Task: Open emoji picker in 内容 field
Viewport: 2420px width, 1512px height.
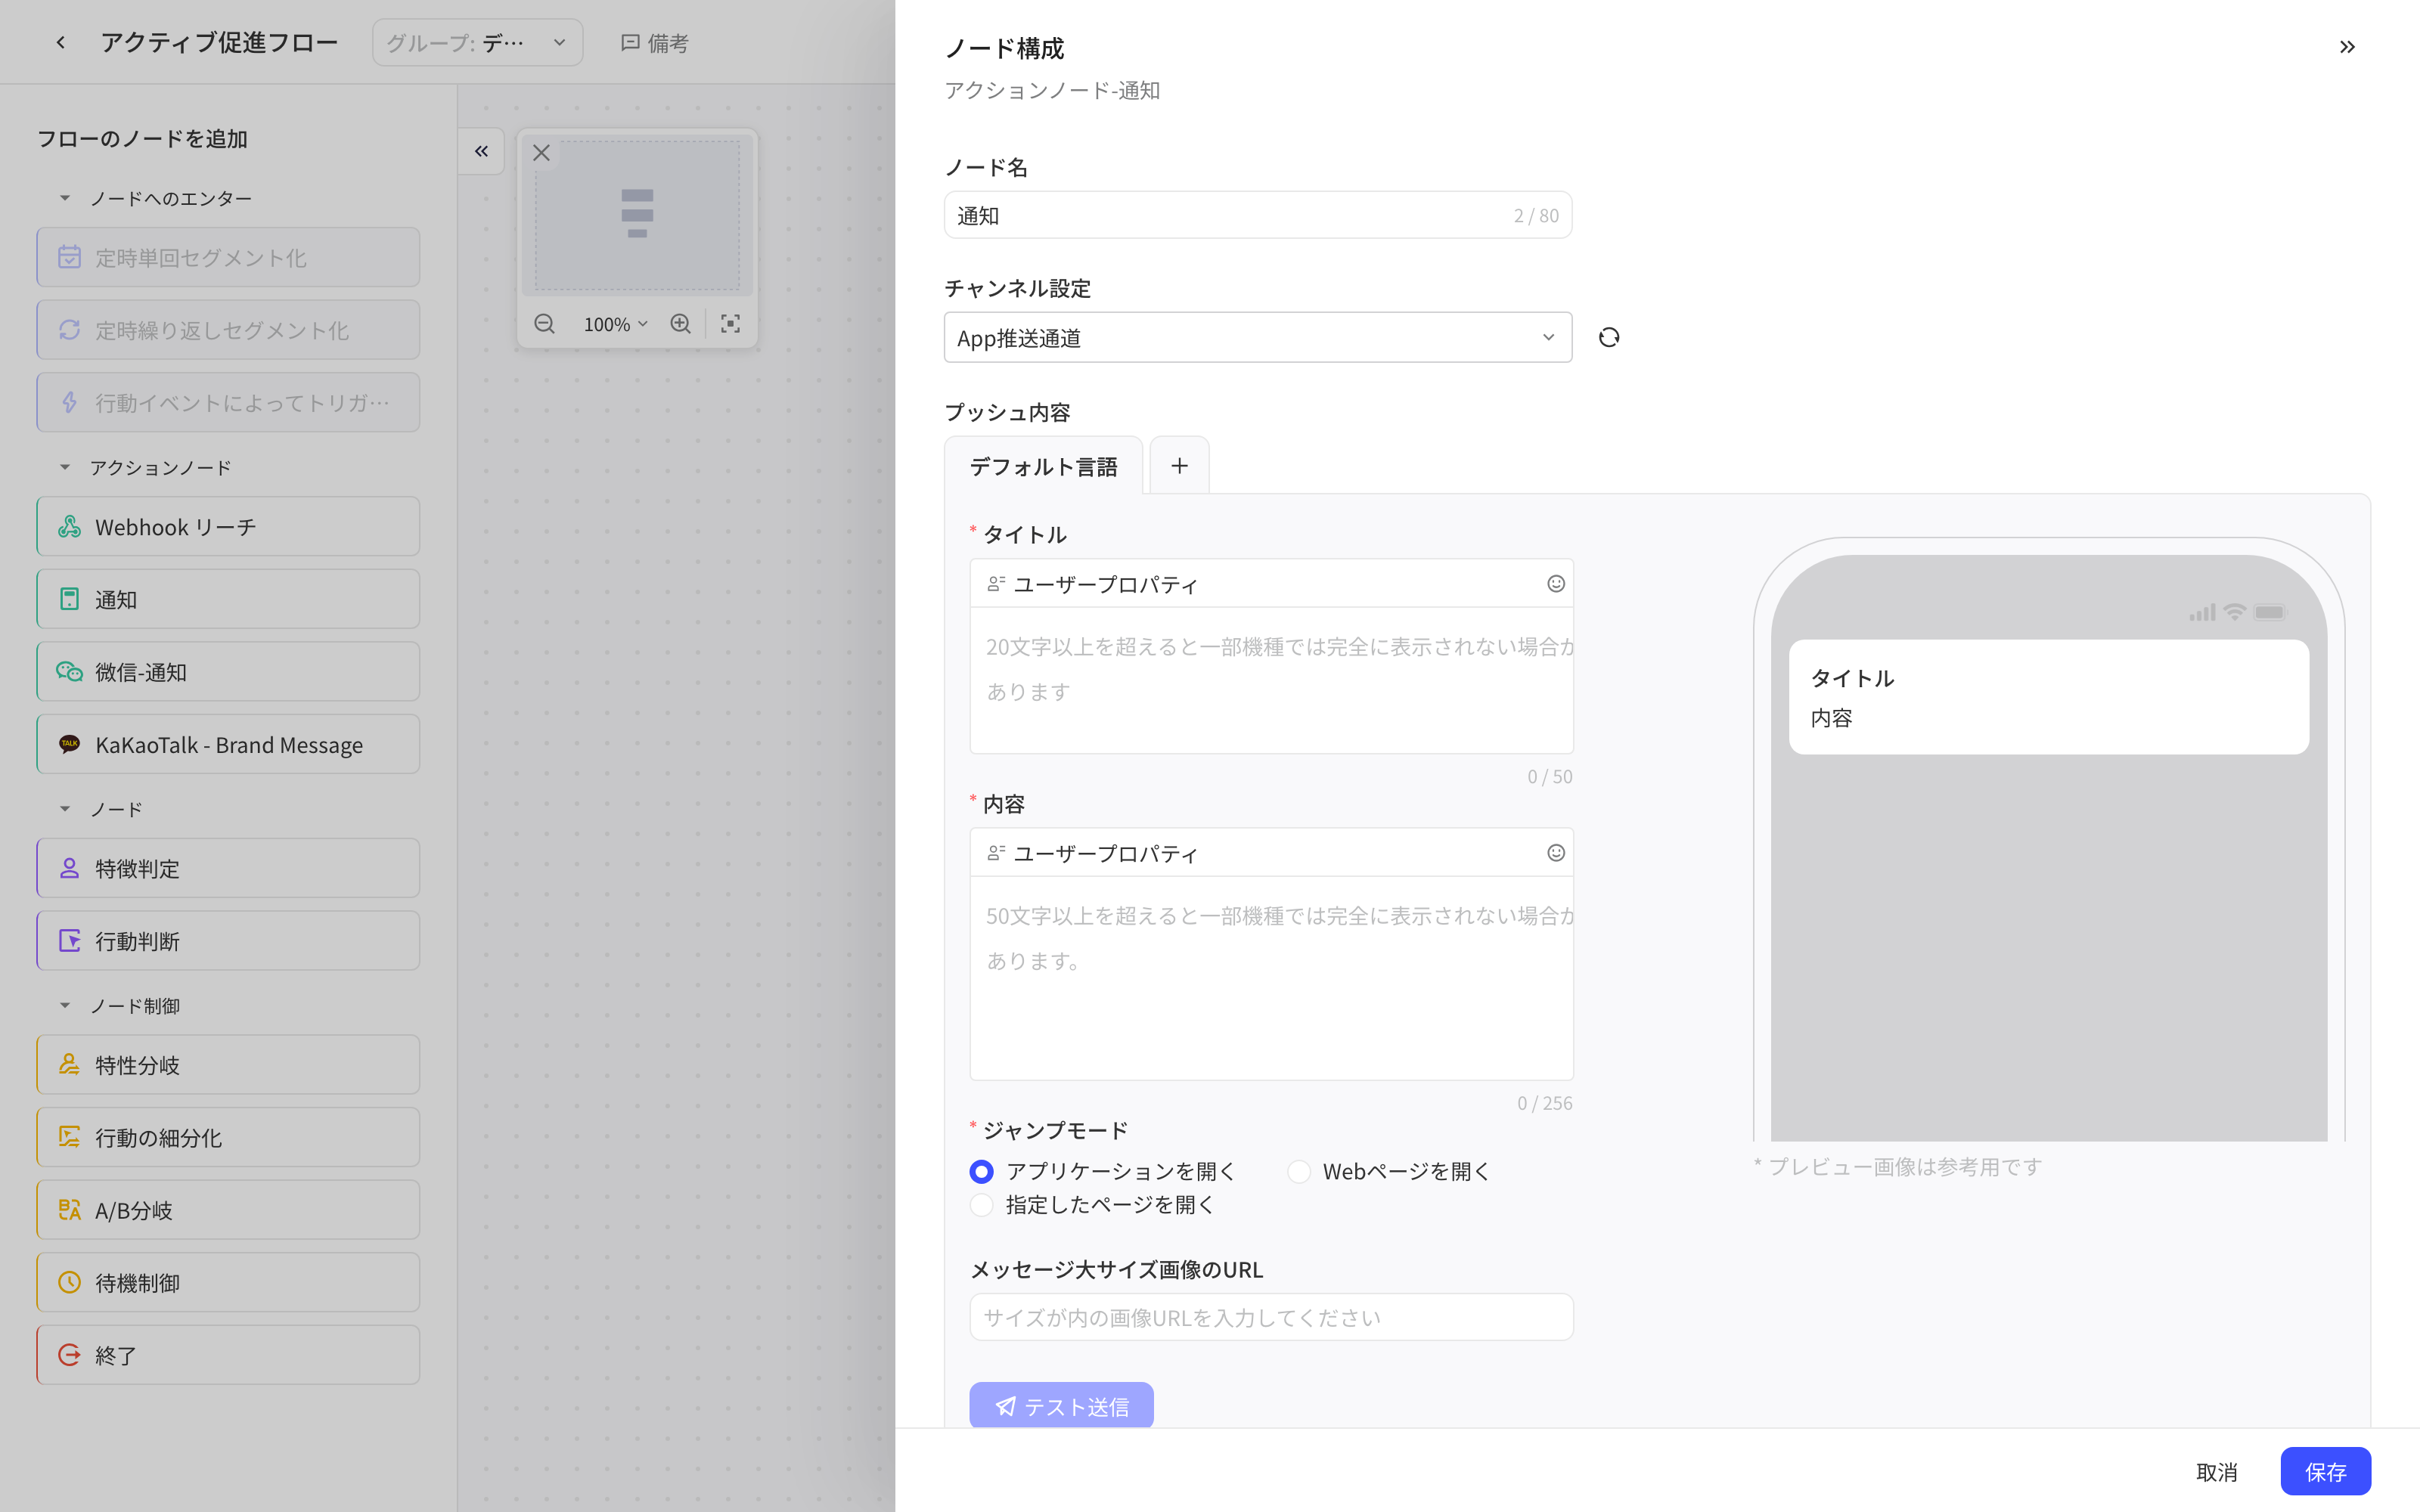Action: (1556, 853)
